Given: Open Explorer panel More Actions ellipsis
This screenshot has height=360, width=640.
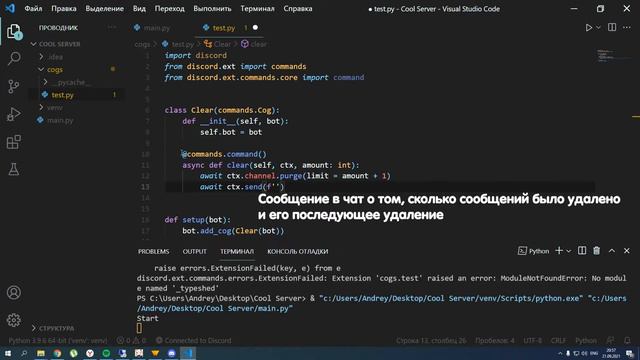Looking at the screenshot, I should (111, 28).
